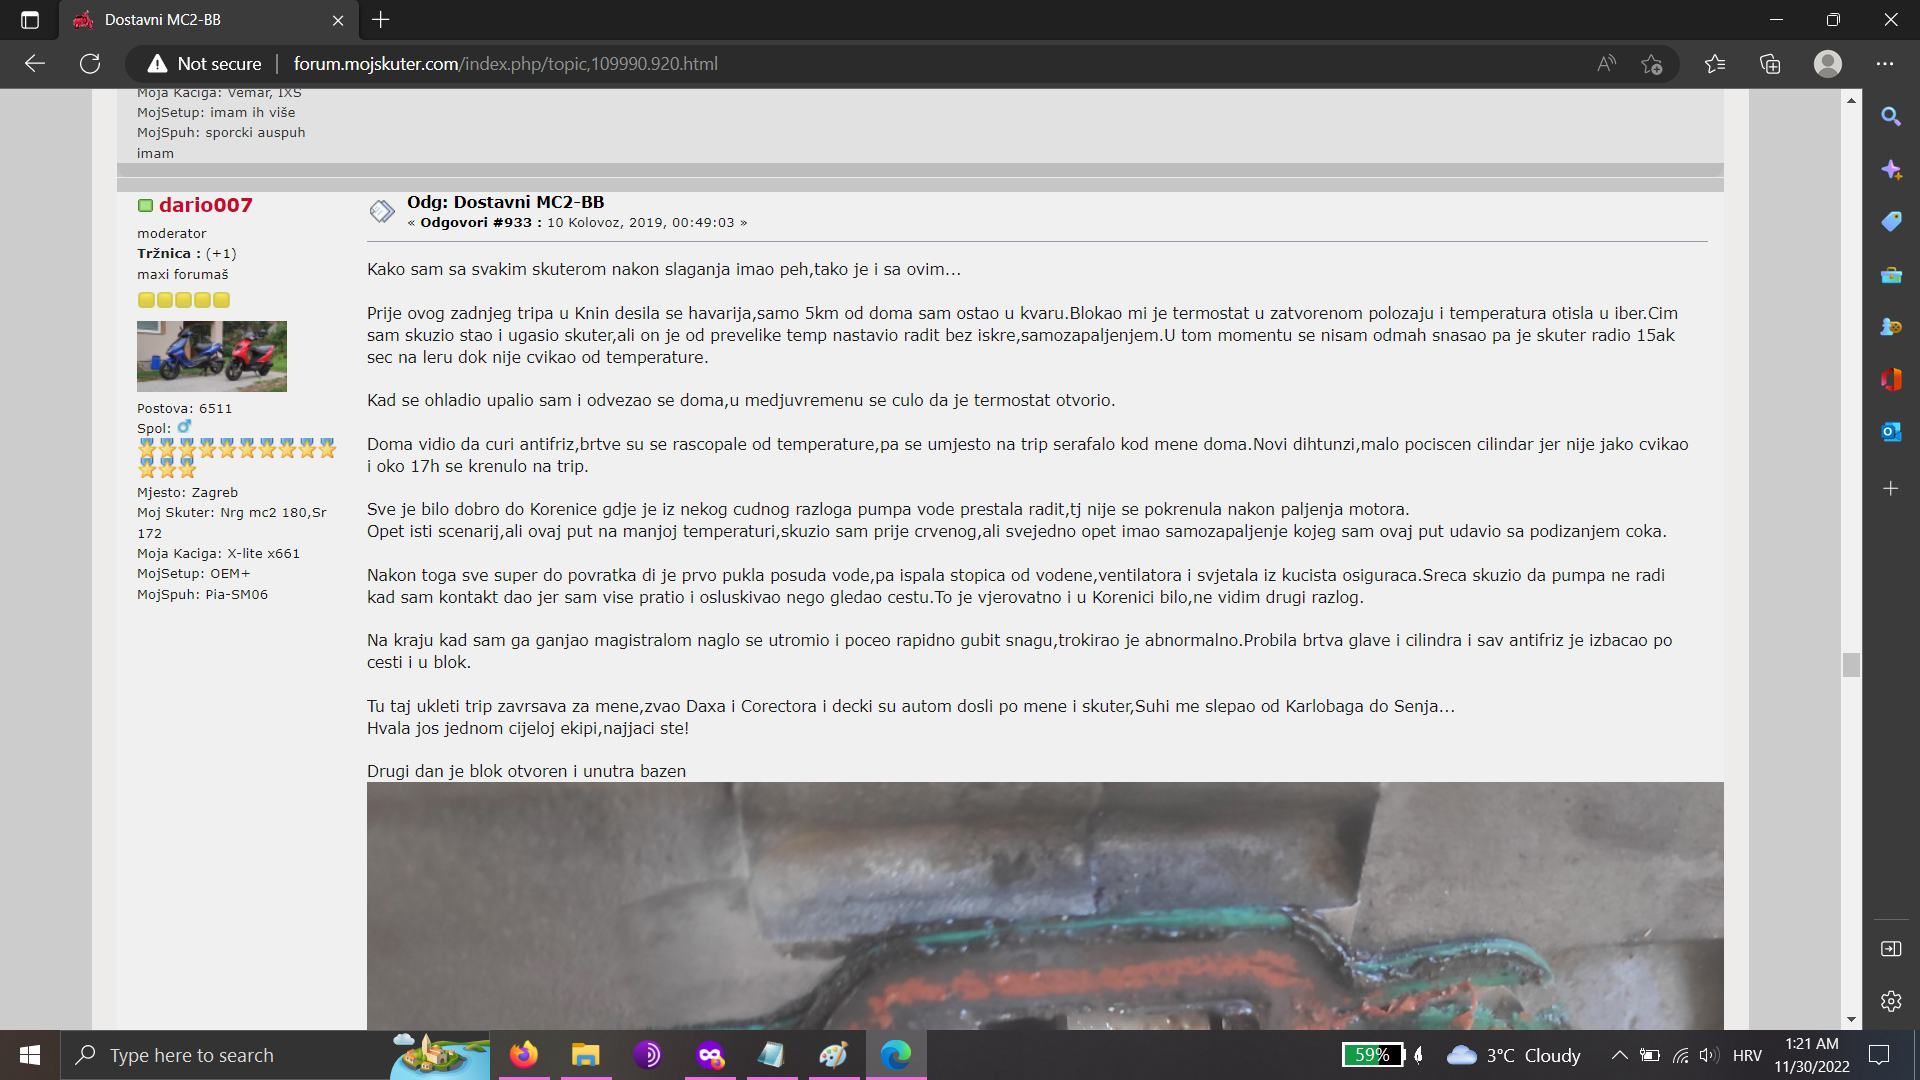The width and height of the screenshot is (1920, 1080).
Task: Open the clock and calendar flyout
Action: [1811, 1055]
